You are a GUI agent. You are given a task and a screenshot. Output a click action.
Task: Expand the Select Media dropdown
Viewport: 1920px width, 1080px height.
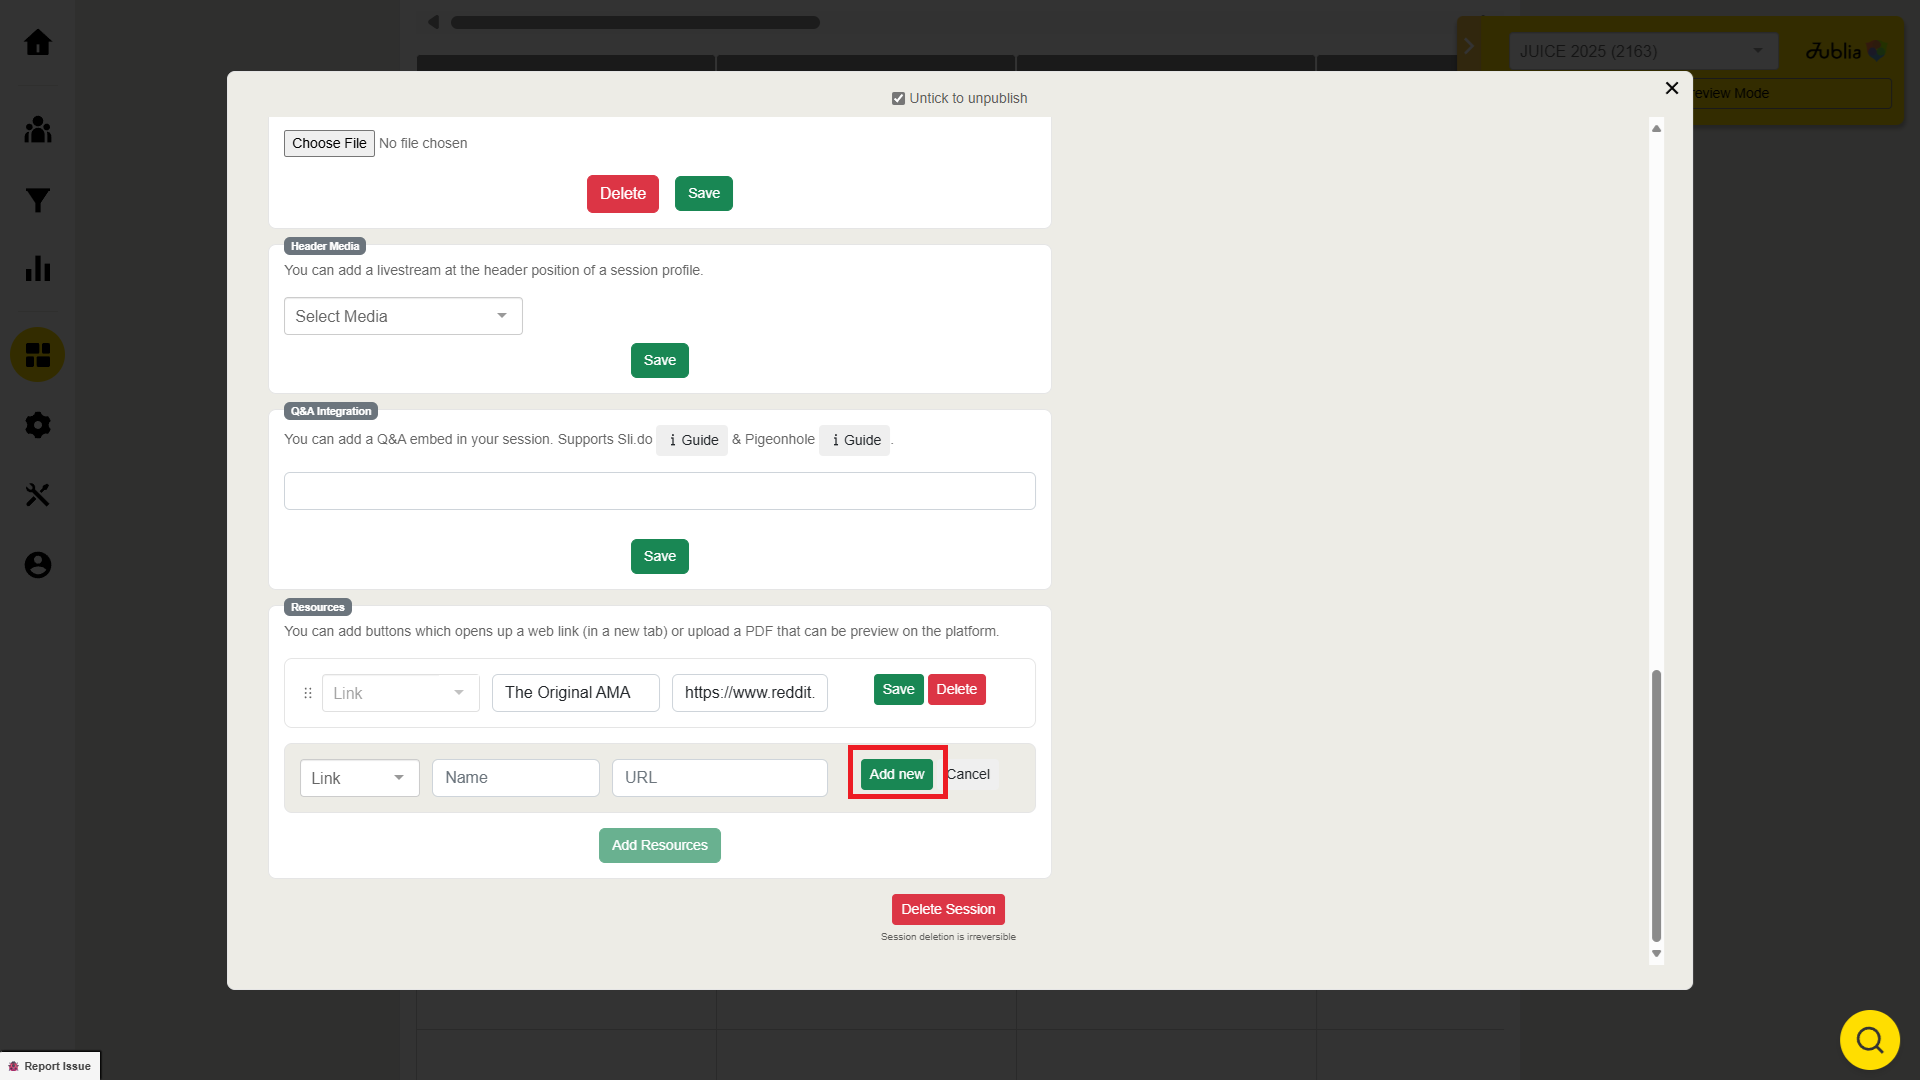[403, 316]
